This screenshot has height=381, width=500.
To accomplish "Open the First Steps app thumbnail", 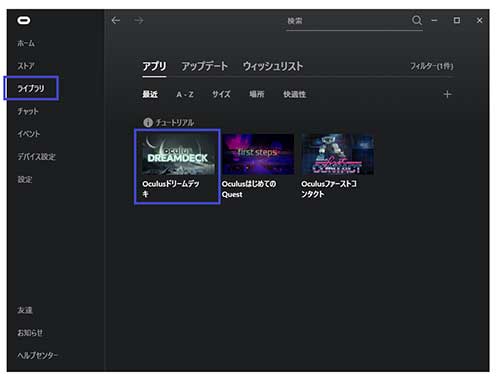I will 258,154.
